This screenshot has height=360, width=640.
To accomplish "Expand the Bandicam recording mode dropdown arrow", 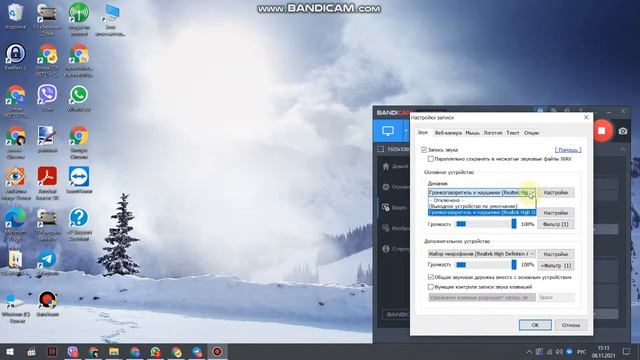I will (x=406, y=131).
